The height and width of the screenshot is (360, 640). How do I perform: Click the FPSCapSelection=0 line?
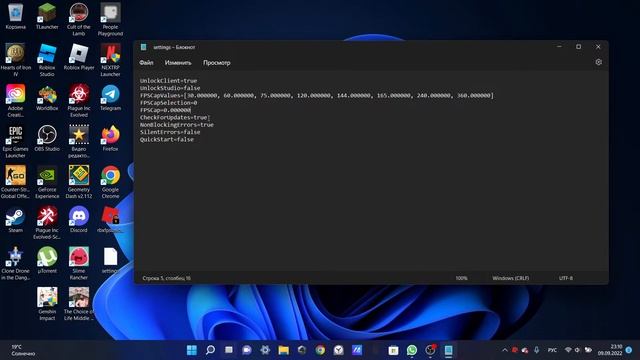(168, 103)
